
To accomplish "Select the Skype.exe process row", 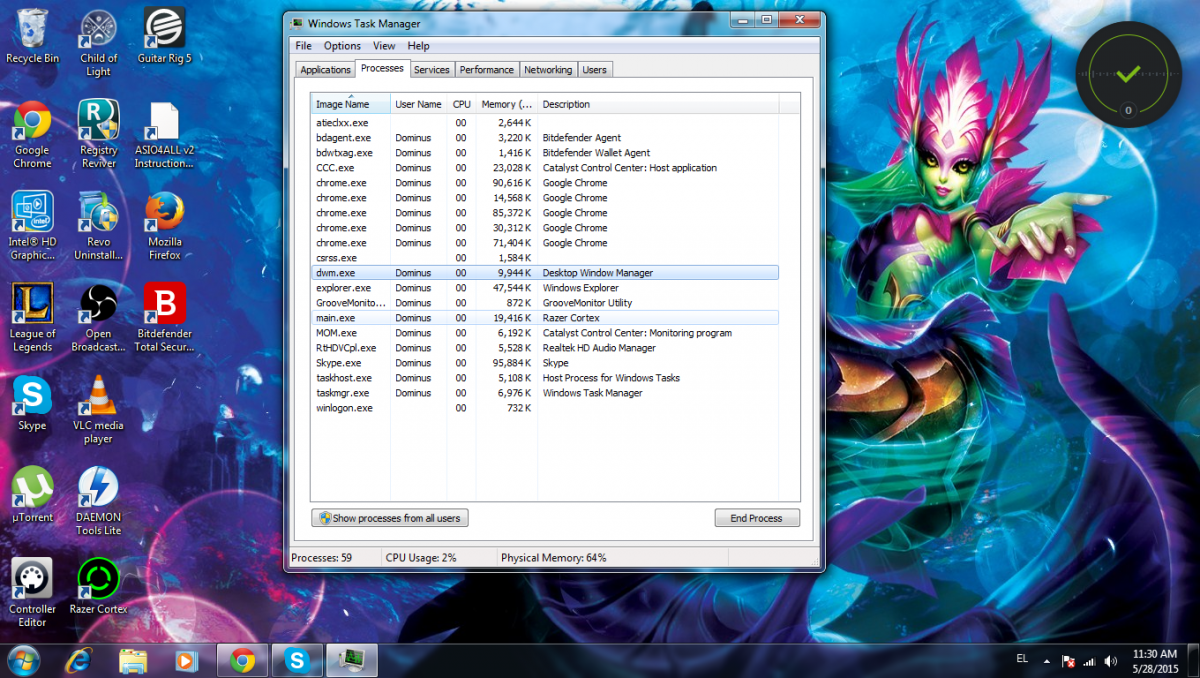I will point(545,363).
